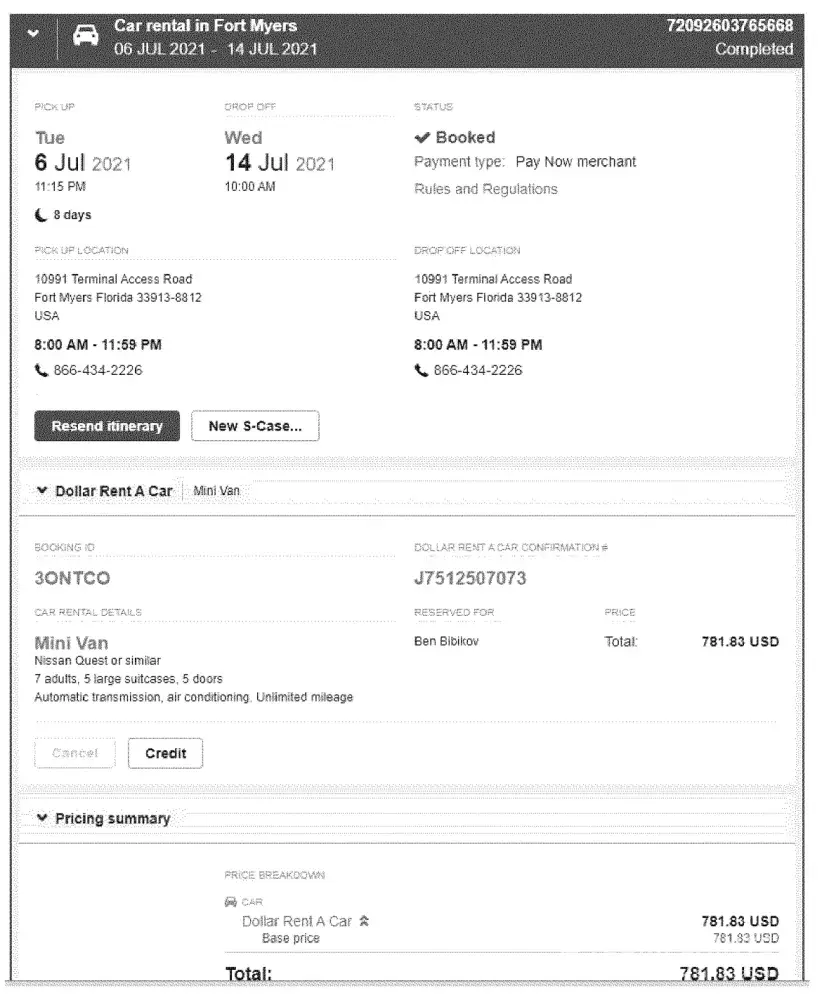Select the booking ID 3ONTCO
The width and height of the screenshot is (822, 1000).
coord(72,579)
